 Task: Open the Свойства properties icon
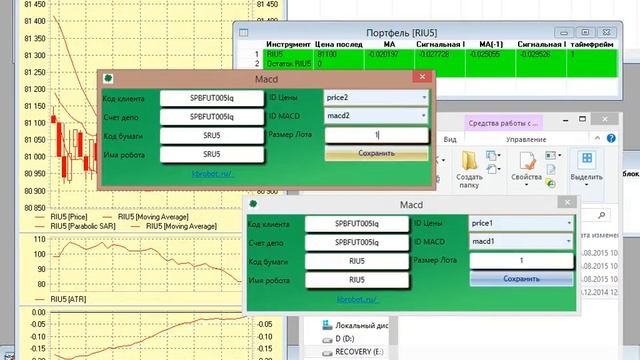click(x=527, y=161)
